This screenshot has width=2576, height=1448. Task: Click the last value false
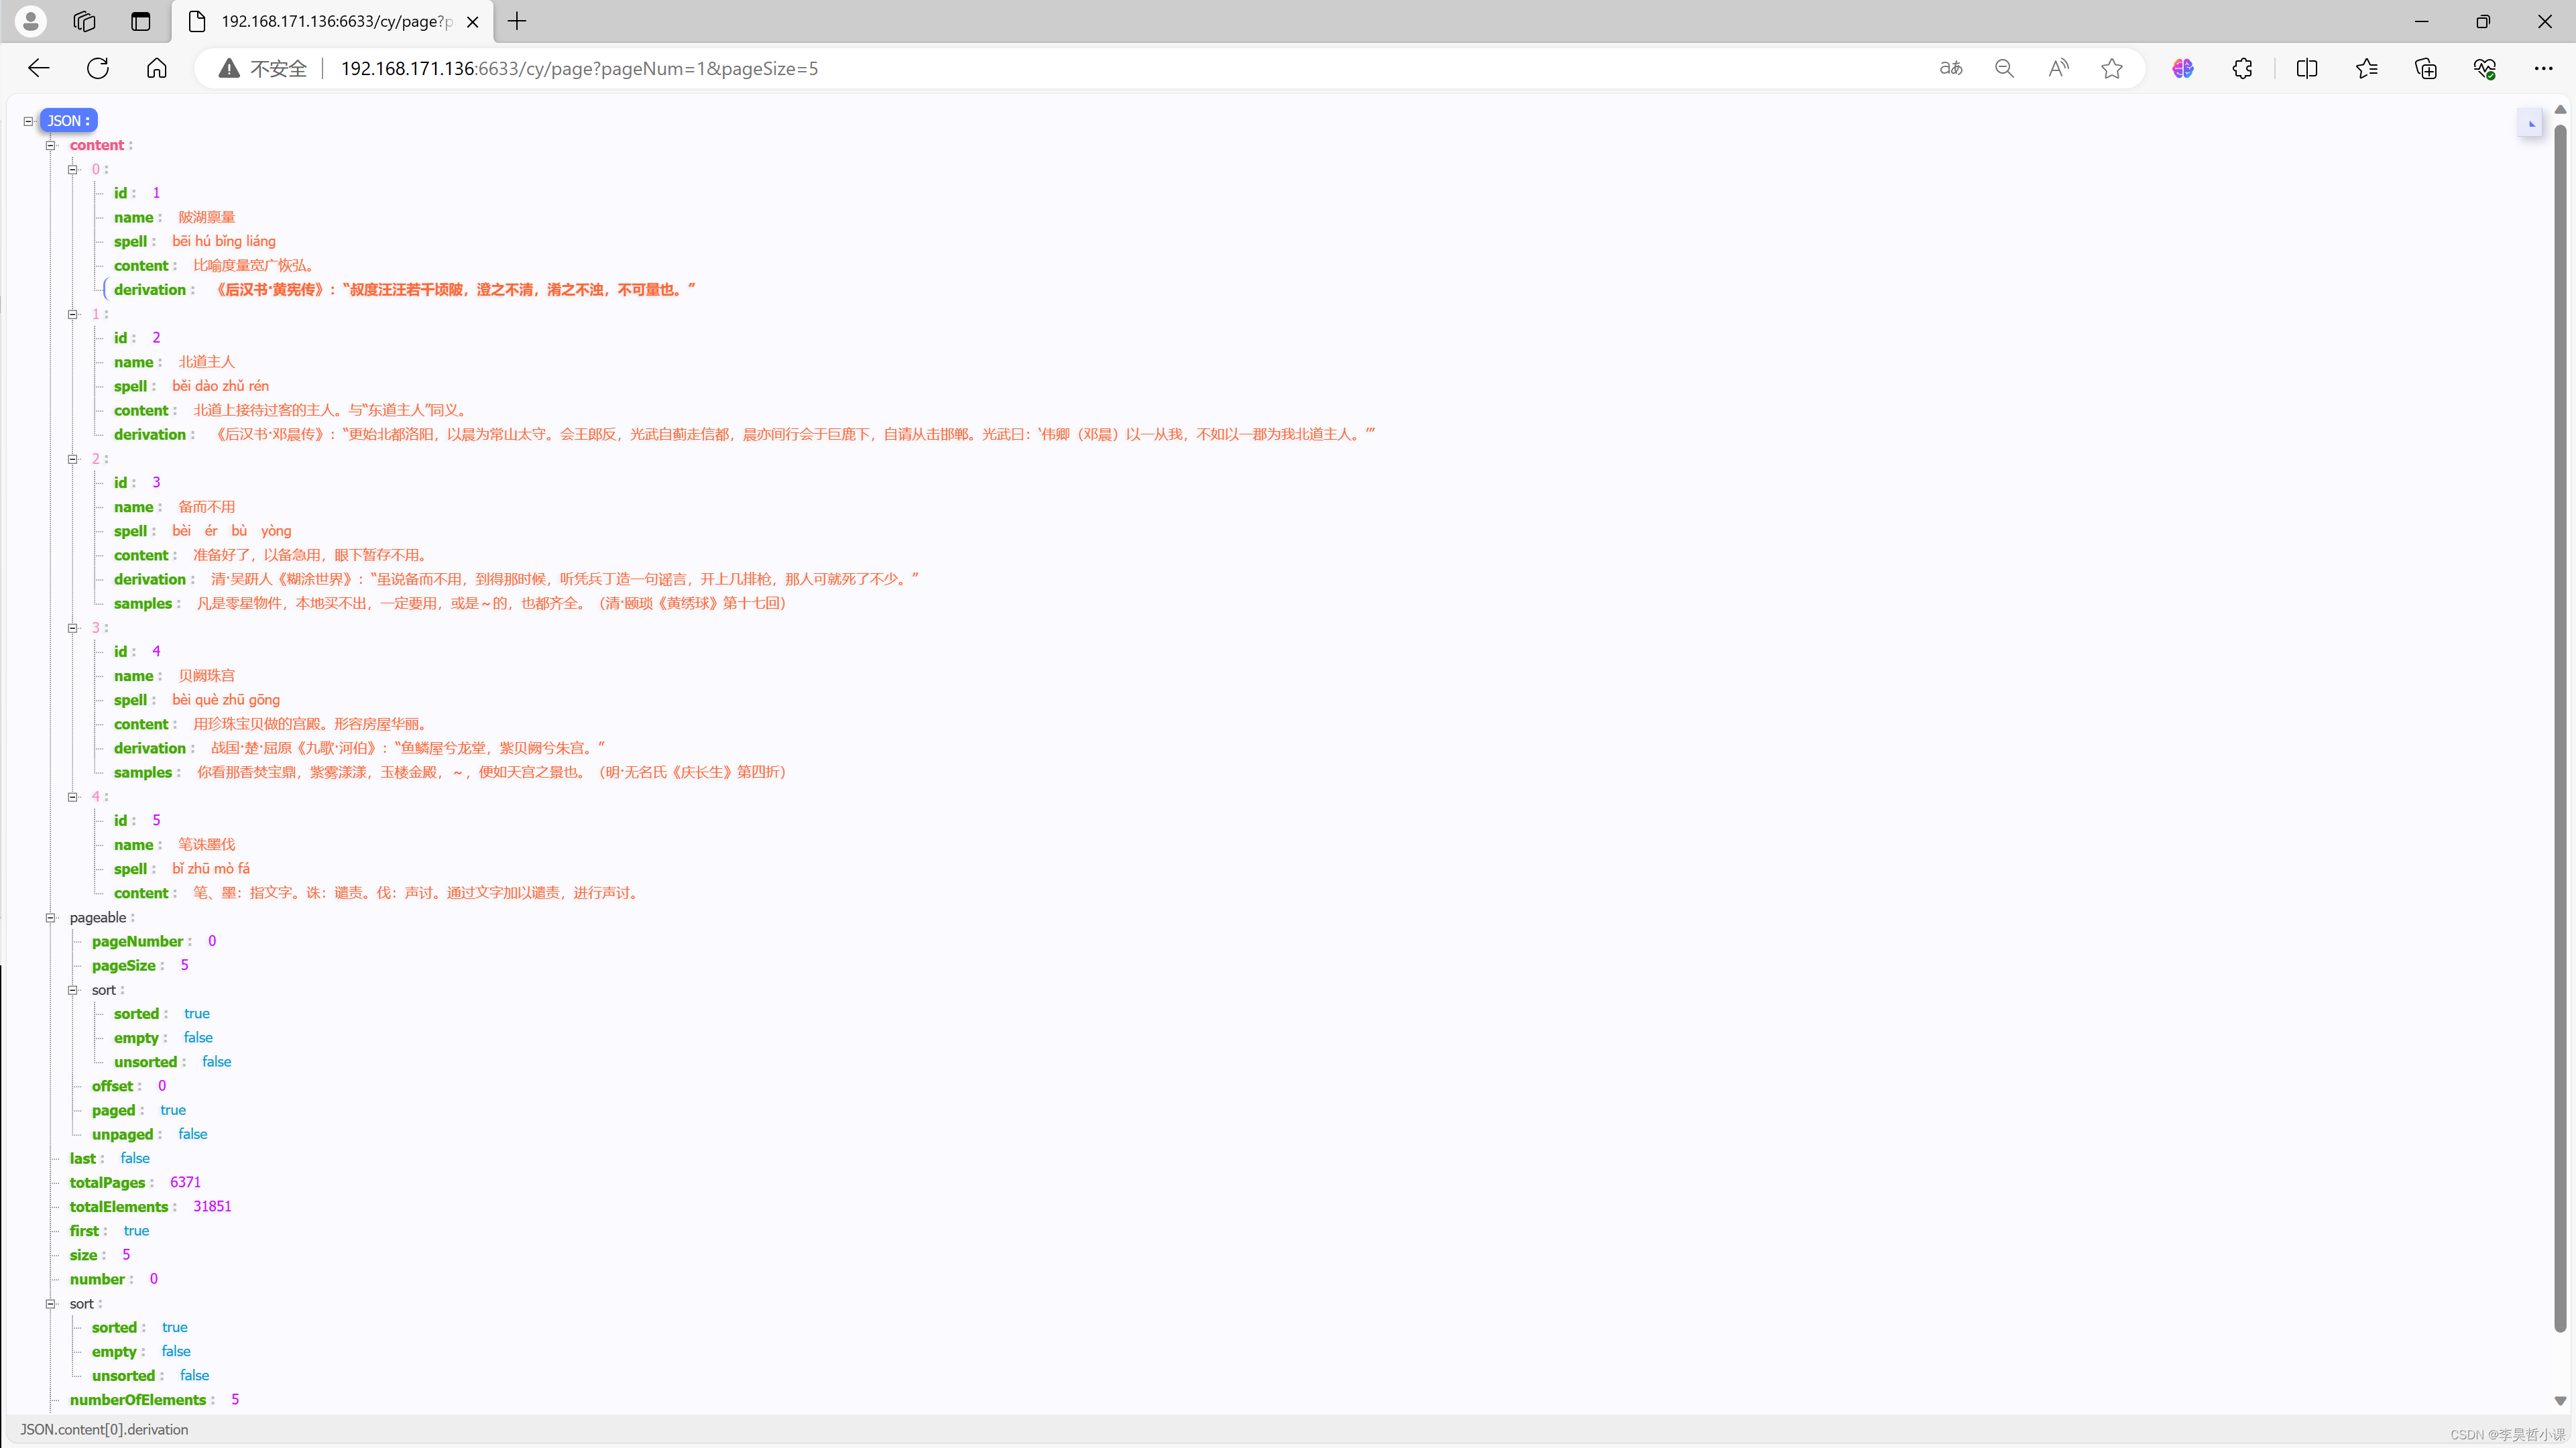135,1158
